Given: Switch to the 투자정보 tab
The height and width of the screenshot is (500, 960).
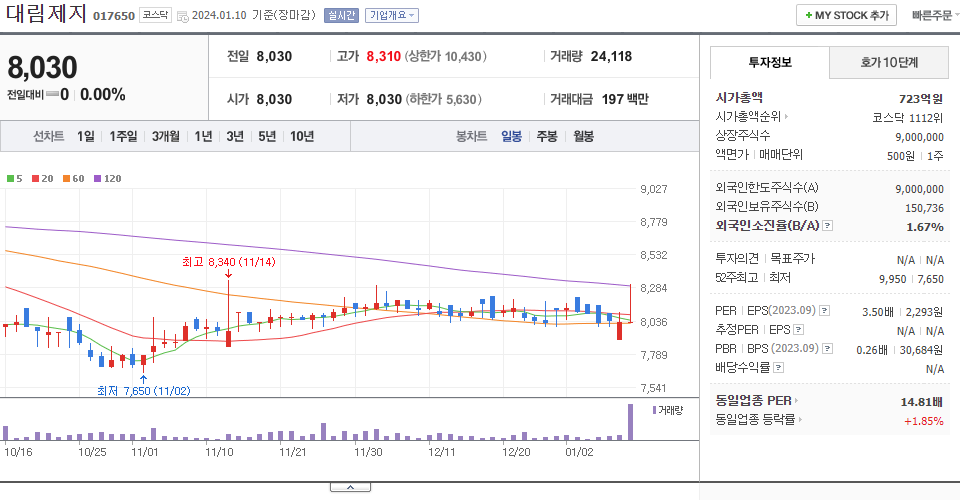Looking at the screenshot, I should [x=770, y=62].
